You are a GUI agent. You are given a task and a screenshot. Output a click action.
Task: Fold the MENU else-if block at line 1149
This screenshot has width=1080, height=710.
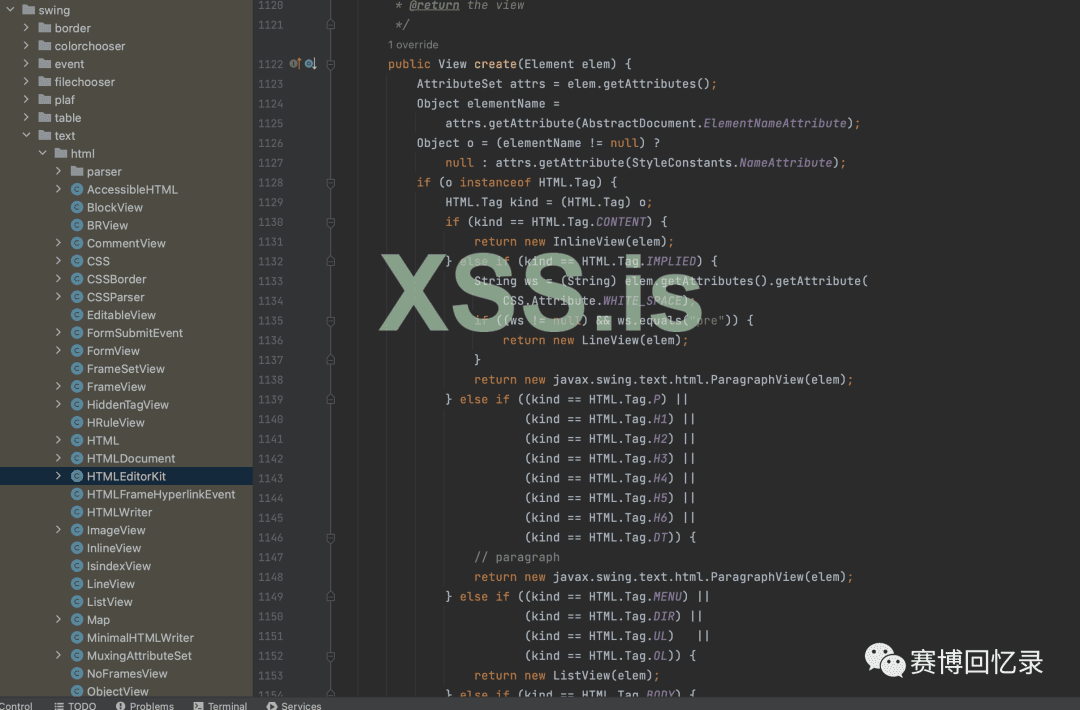pyautogui.click(x=331, y=596)
